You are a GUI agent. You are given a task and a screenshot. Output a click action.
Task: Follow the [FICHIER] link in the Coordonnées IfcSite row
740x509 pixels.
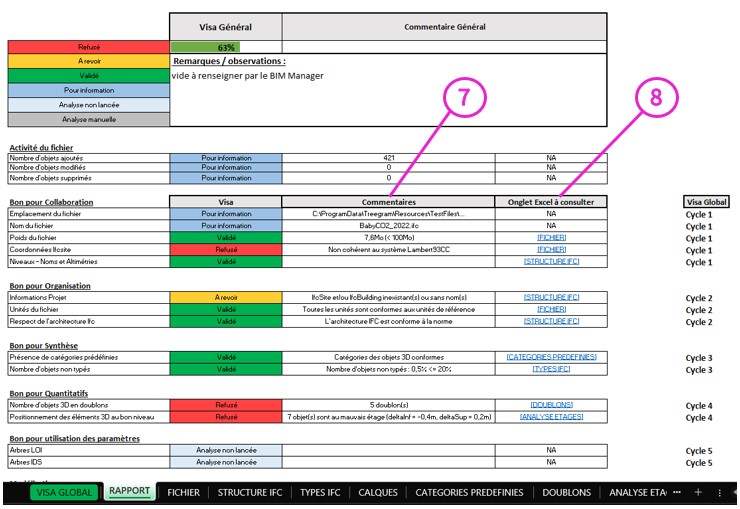tap(551, 249)
